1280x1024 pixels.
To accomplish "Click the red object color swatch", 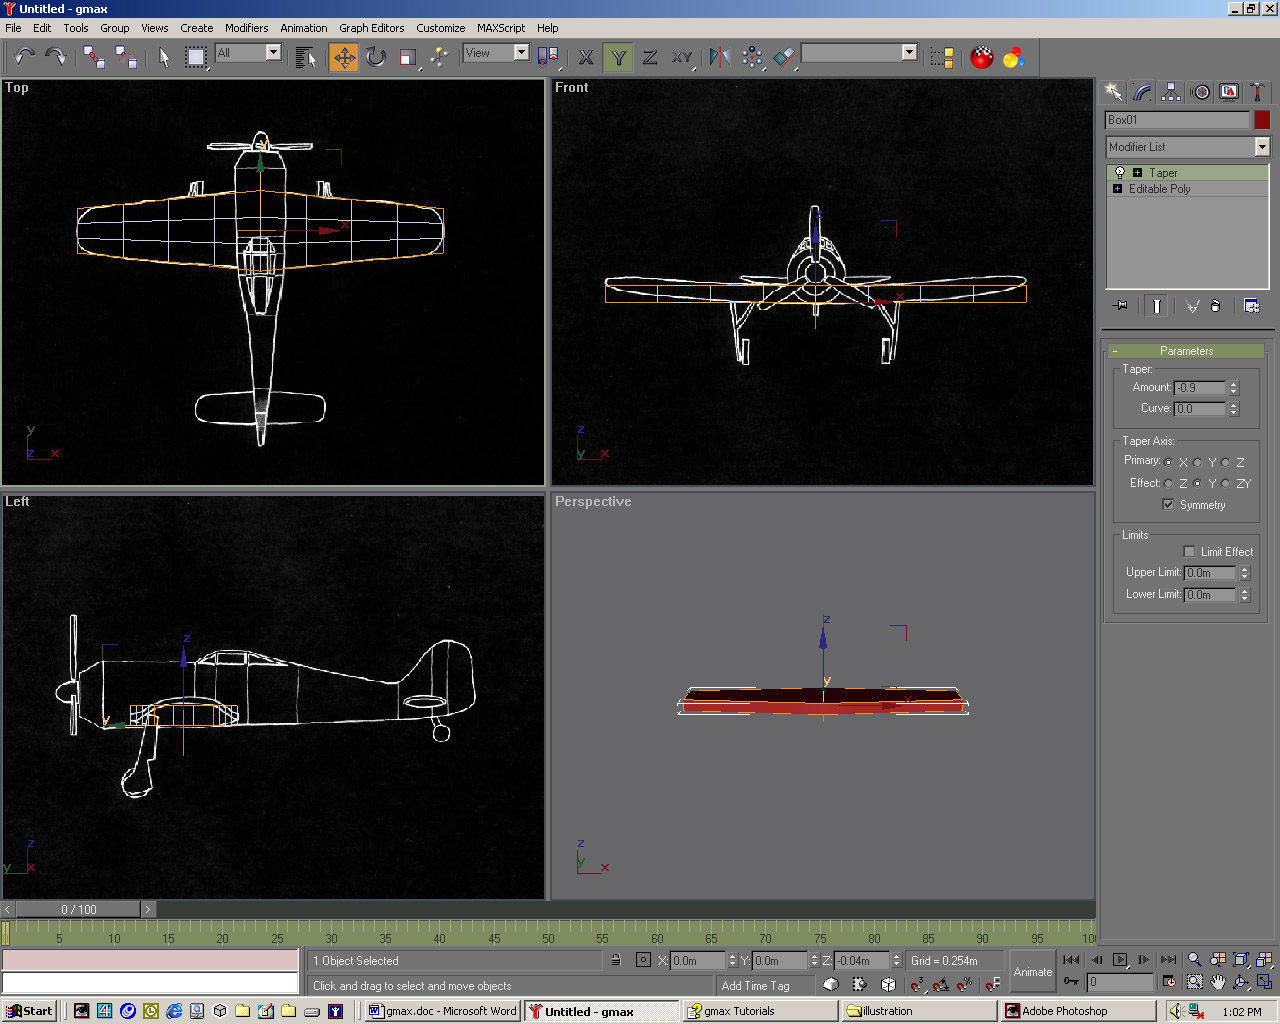I will click(x=1262, y=120).
